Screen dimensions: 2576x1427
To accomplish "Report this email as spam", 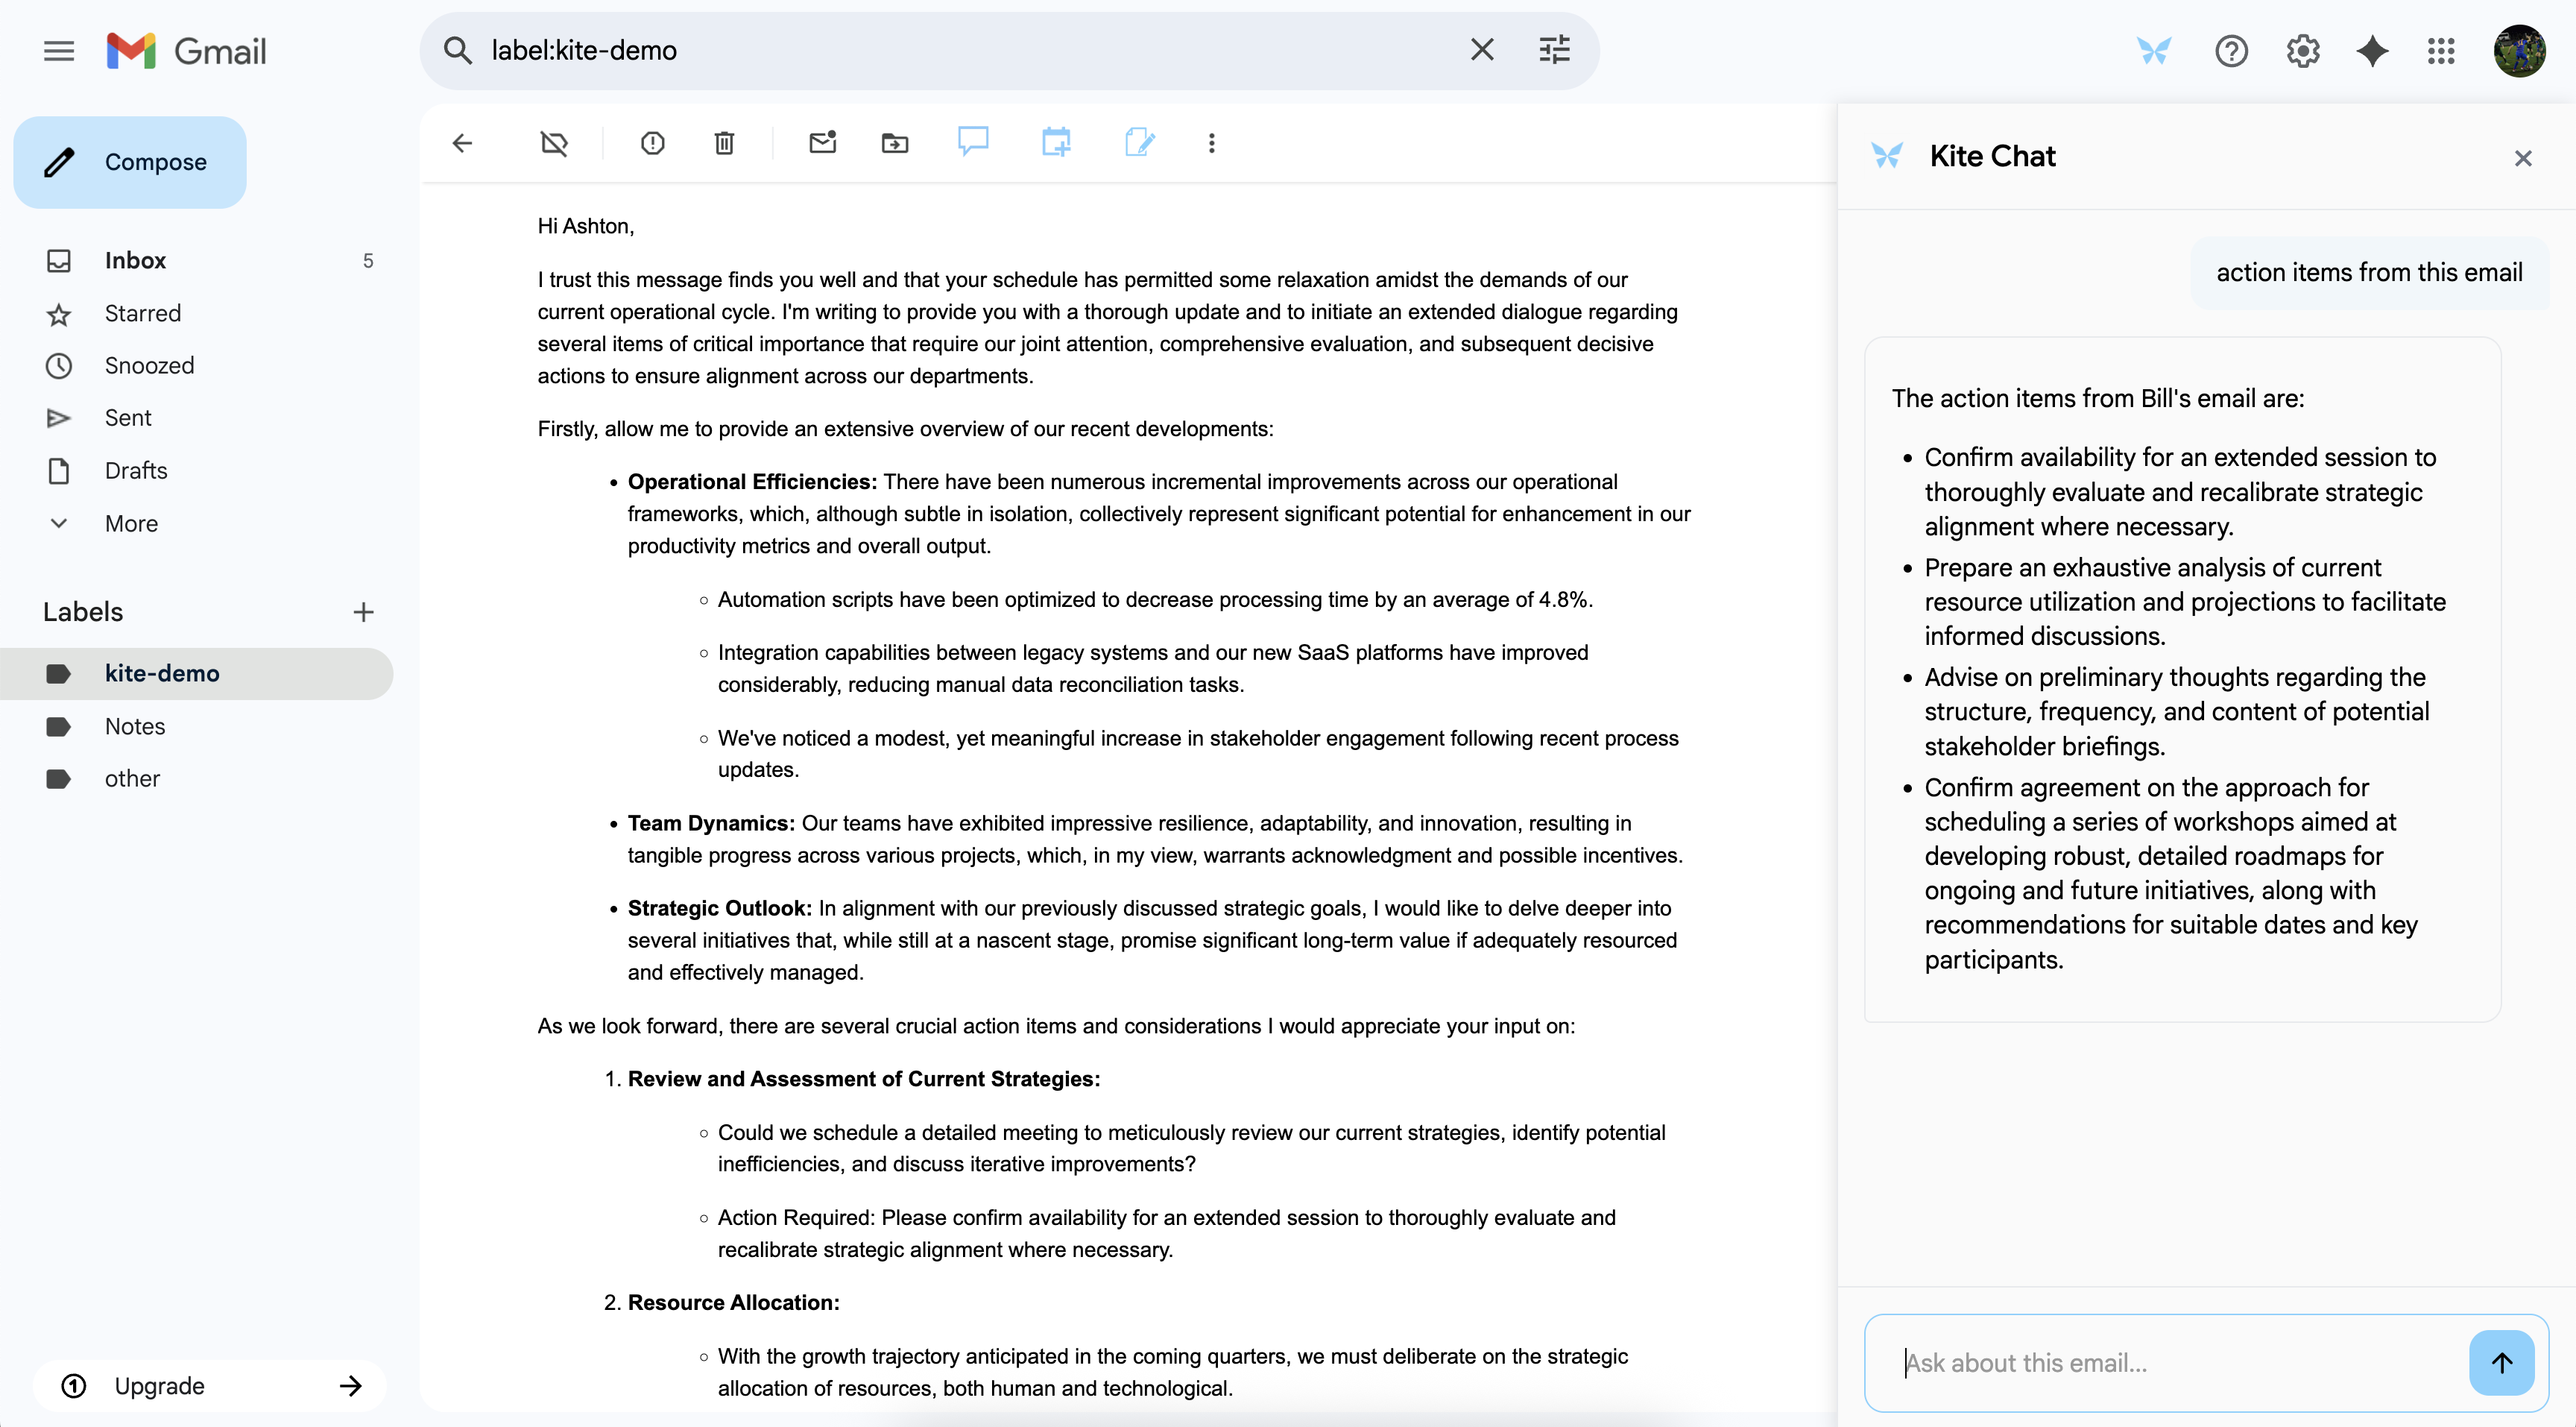I will coord(652,143).
